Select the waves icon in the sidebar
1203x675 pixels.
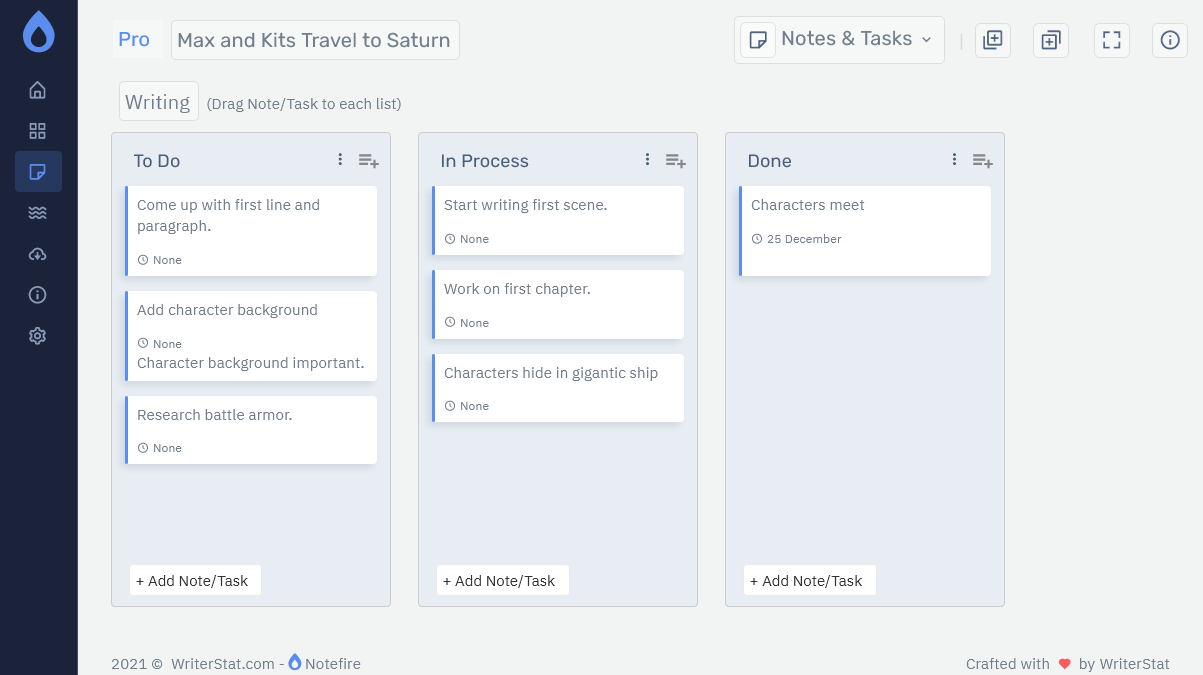point(37,212)
